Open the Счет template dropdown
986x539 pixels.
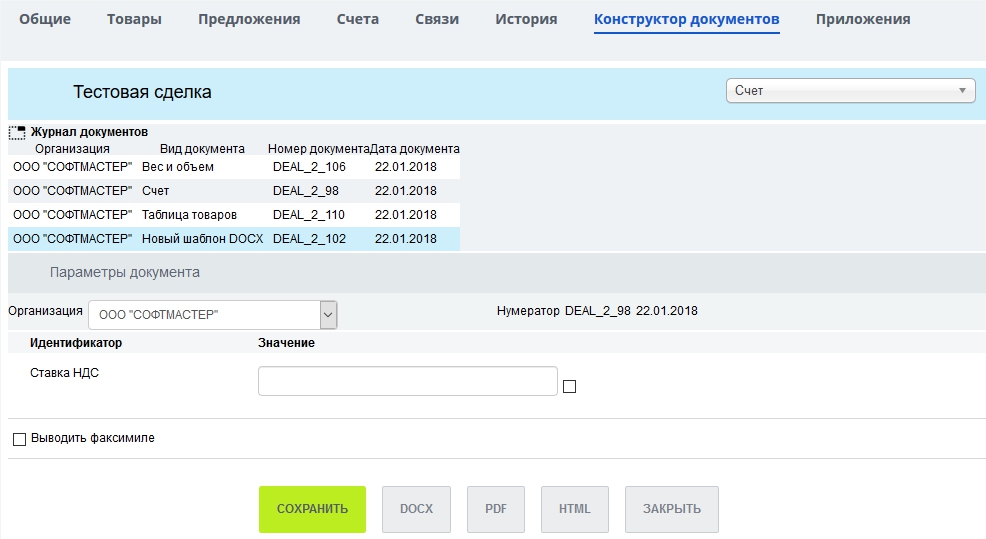pos(850,91)
